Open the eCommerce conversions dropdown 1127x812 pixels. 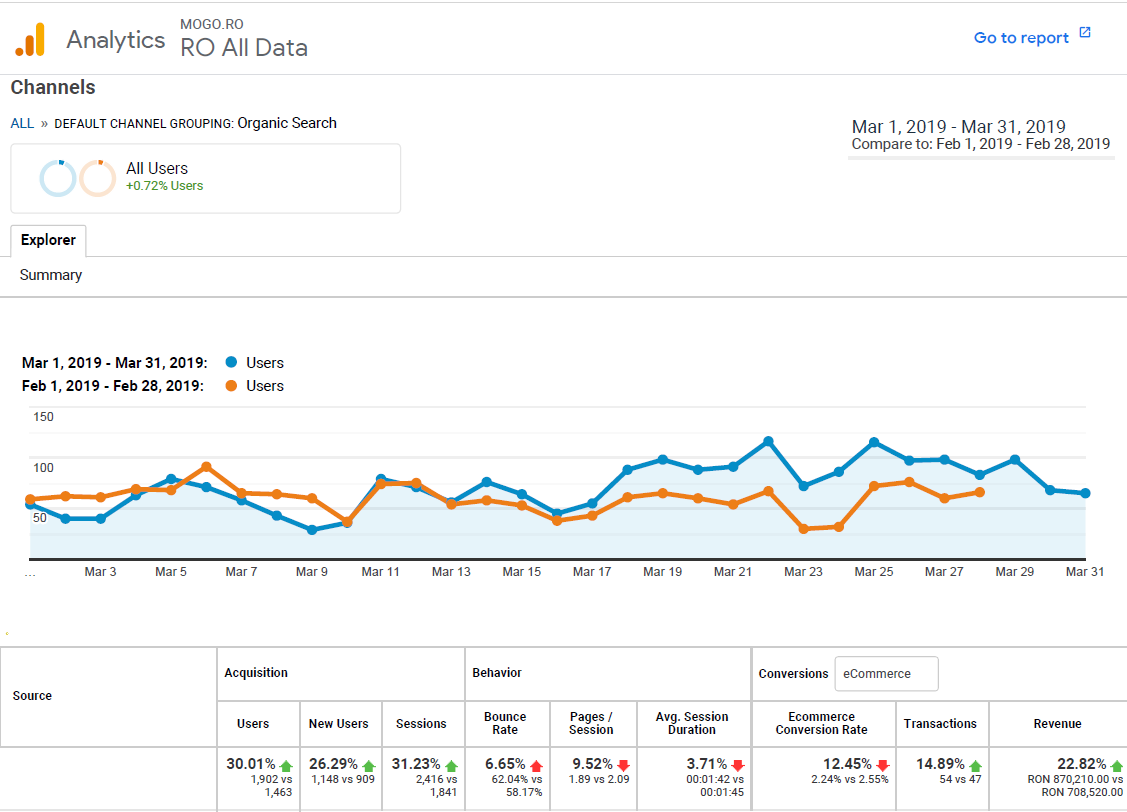point(886,673)
